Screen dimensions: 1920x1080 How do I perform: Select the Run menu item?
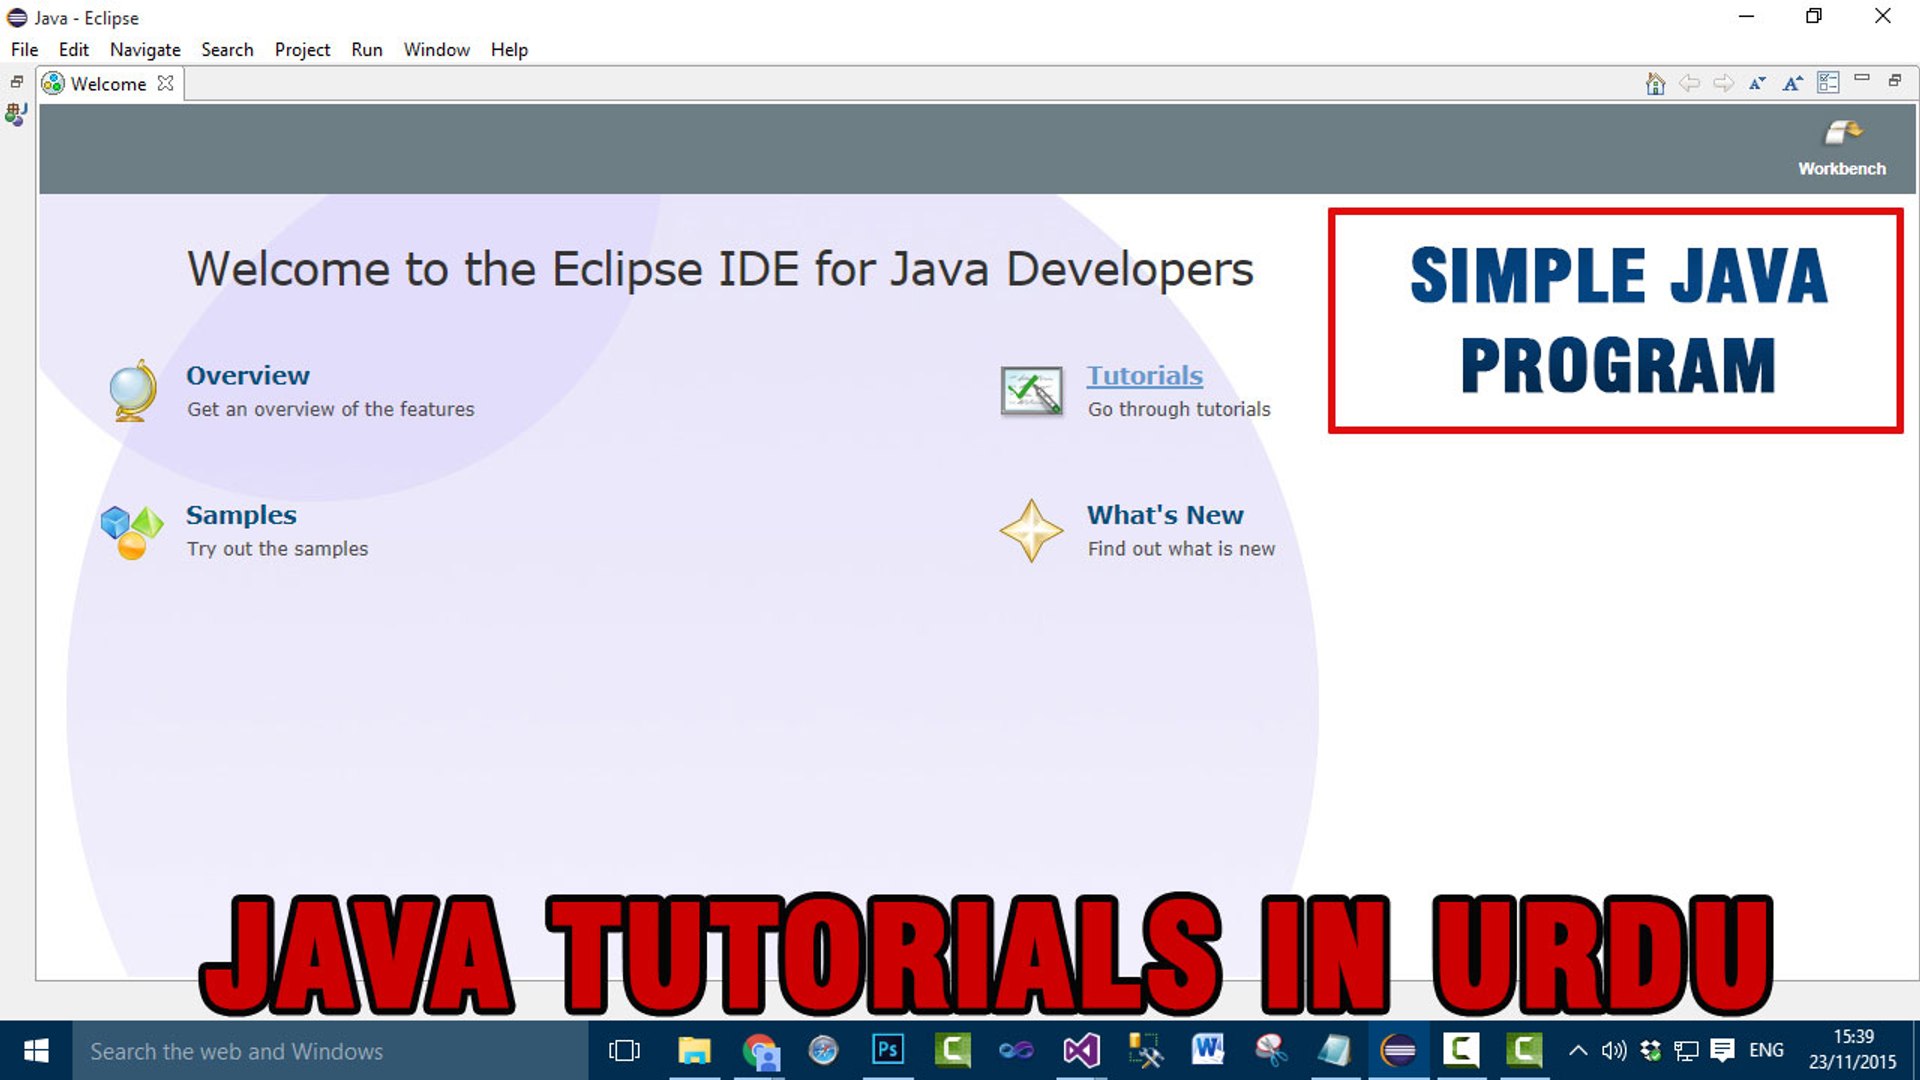[x=368, y=49]
